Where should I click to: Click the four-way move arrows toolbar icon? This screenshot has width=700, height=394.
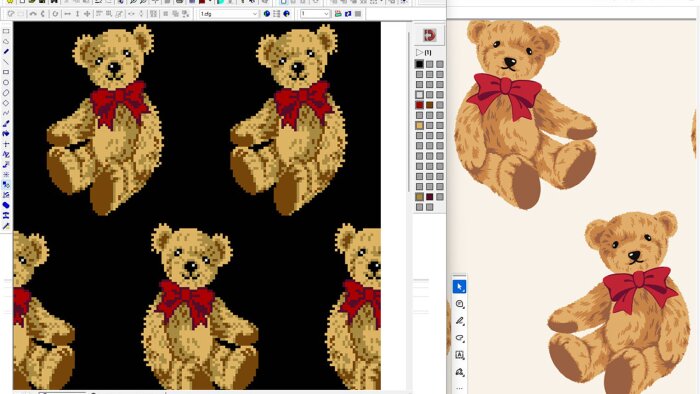(87, 14)
